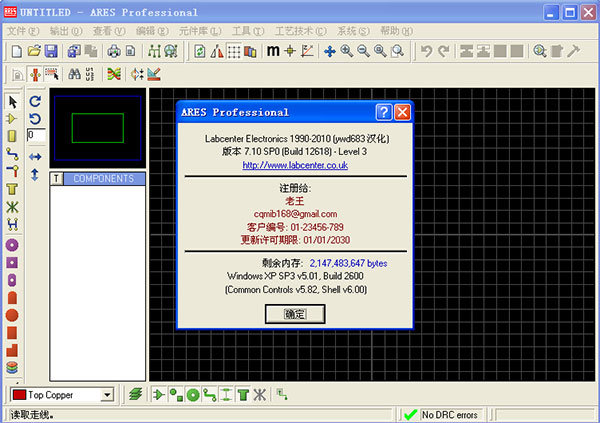The image size is (600, 423).
Task: Select the red rectangular SMT pad tool
Action: click(12, 333)
